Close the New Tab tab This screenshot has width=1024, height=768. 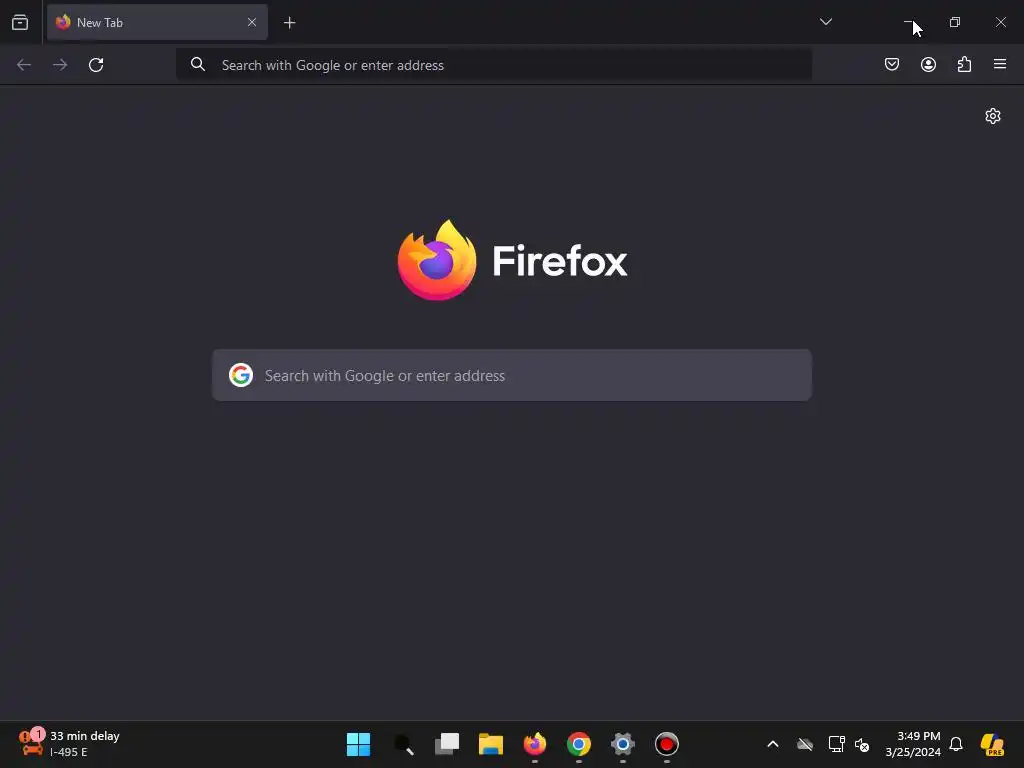(x=251, y=22)
